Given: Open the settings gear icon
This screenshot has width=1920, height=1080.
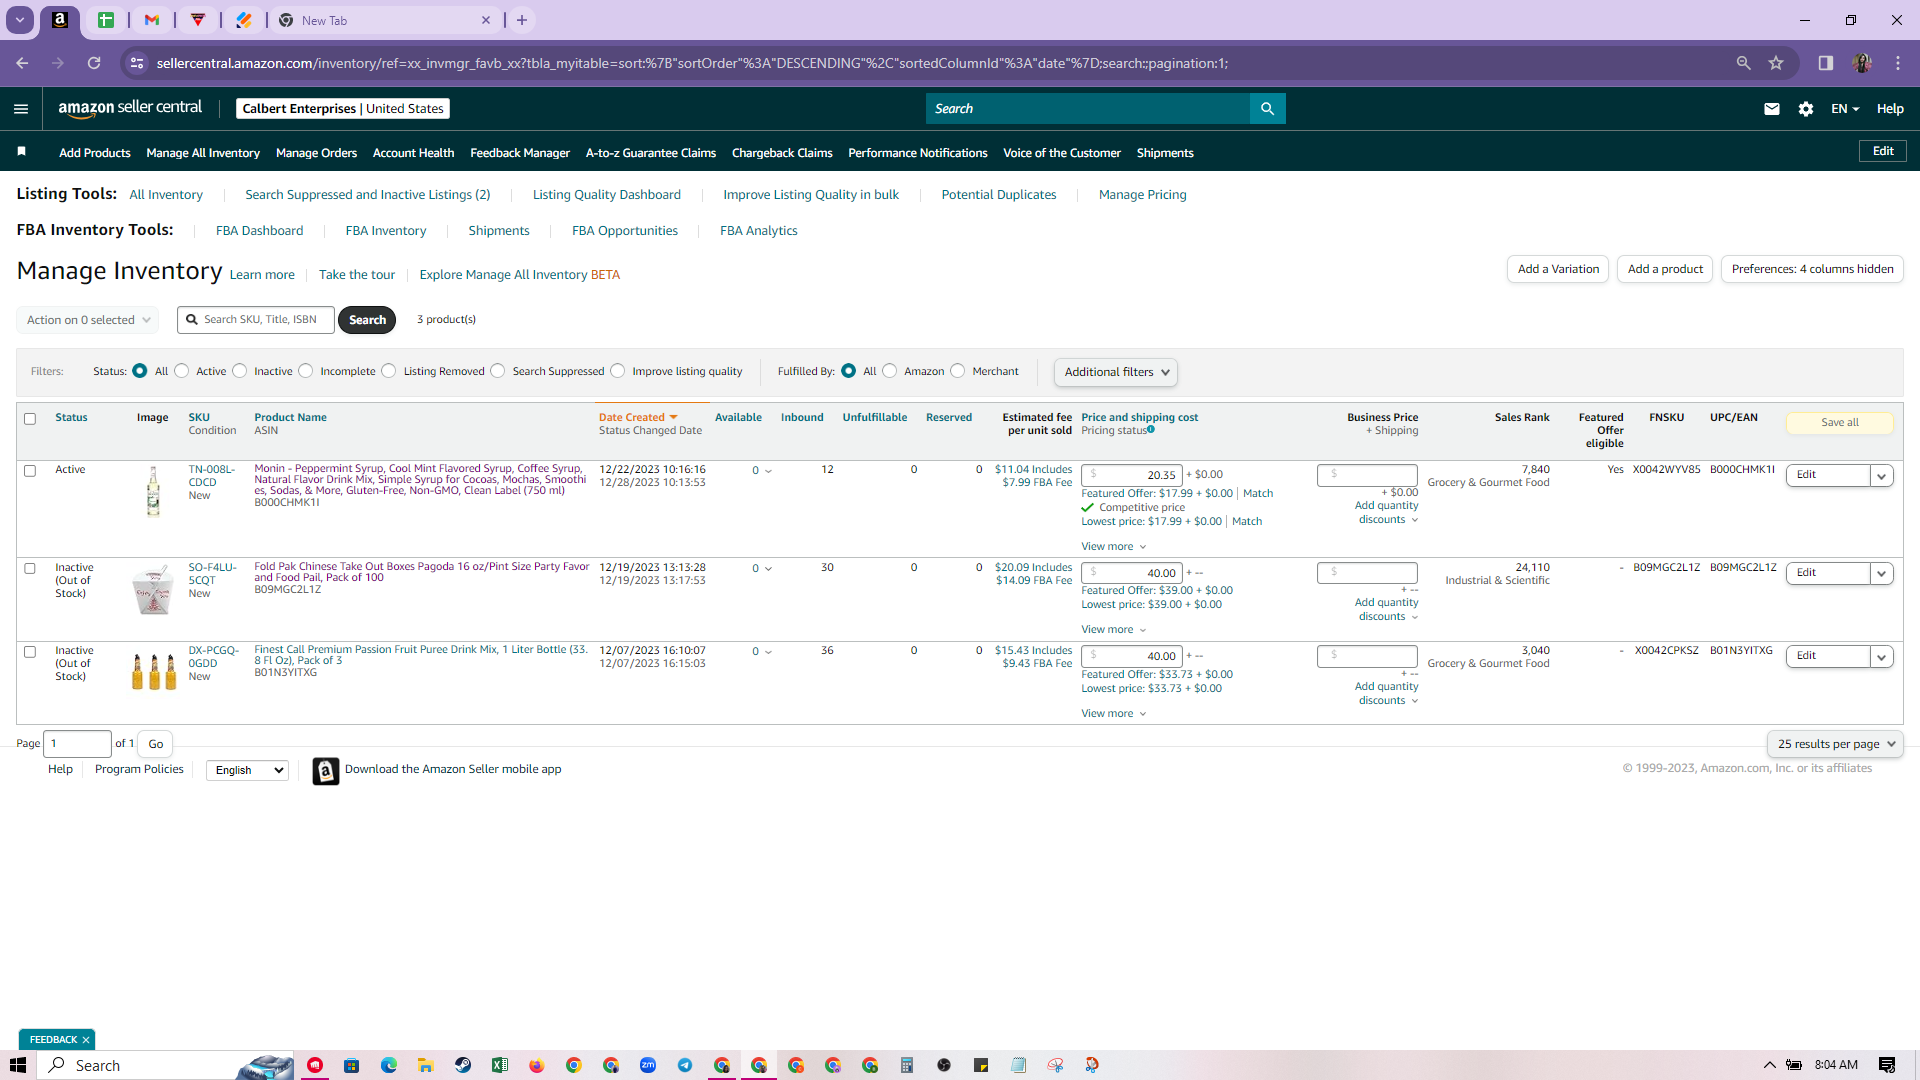Looking at the screenshot, I should coord(1806,109).
